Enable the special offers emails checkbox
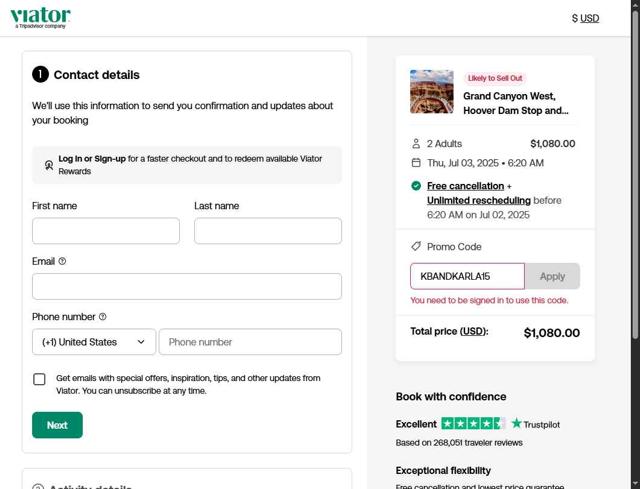The image size is (640, 489). (40, 379)
